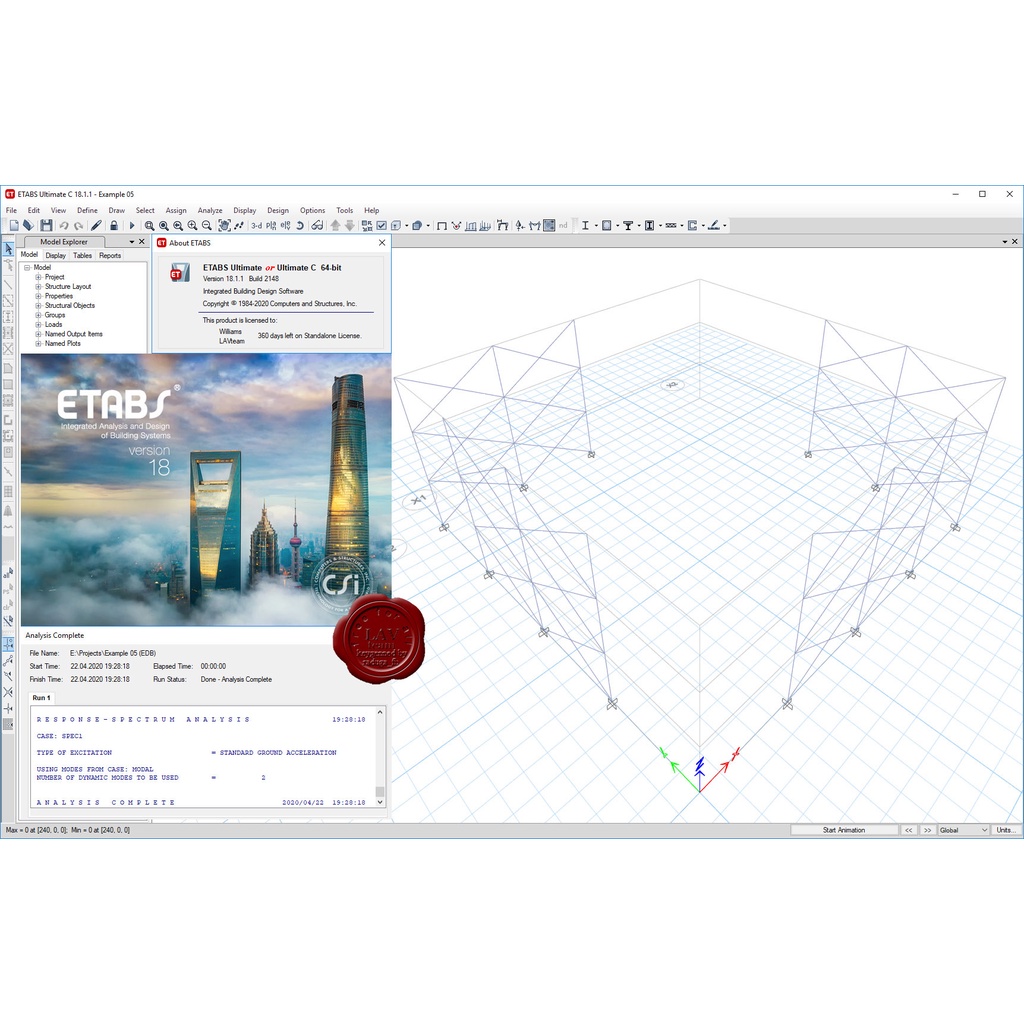Screen dimensions: 1024x1024
Task: Click the Undo arrow icon
Action: 64,226
